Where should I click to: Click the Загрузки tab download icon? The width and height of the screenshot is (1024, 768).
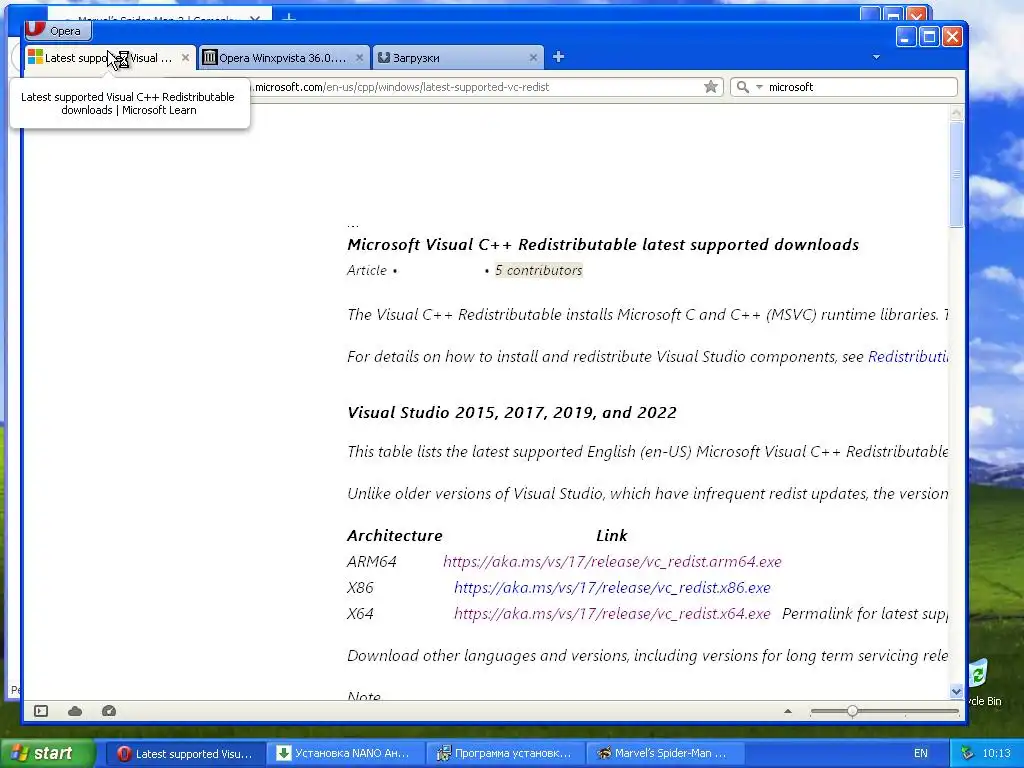(384, 57)
